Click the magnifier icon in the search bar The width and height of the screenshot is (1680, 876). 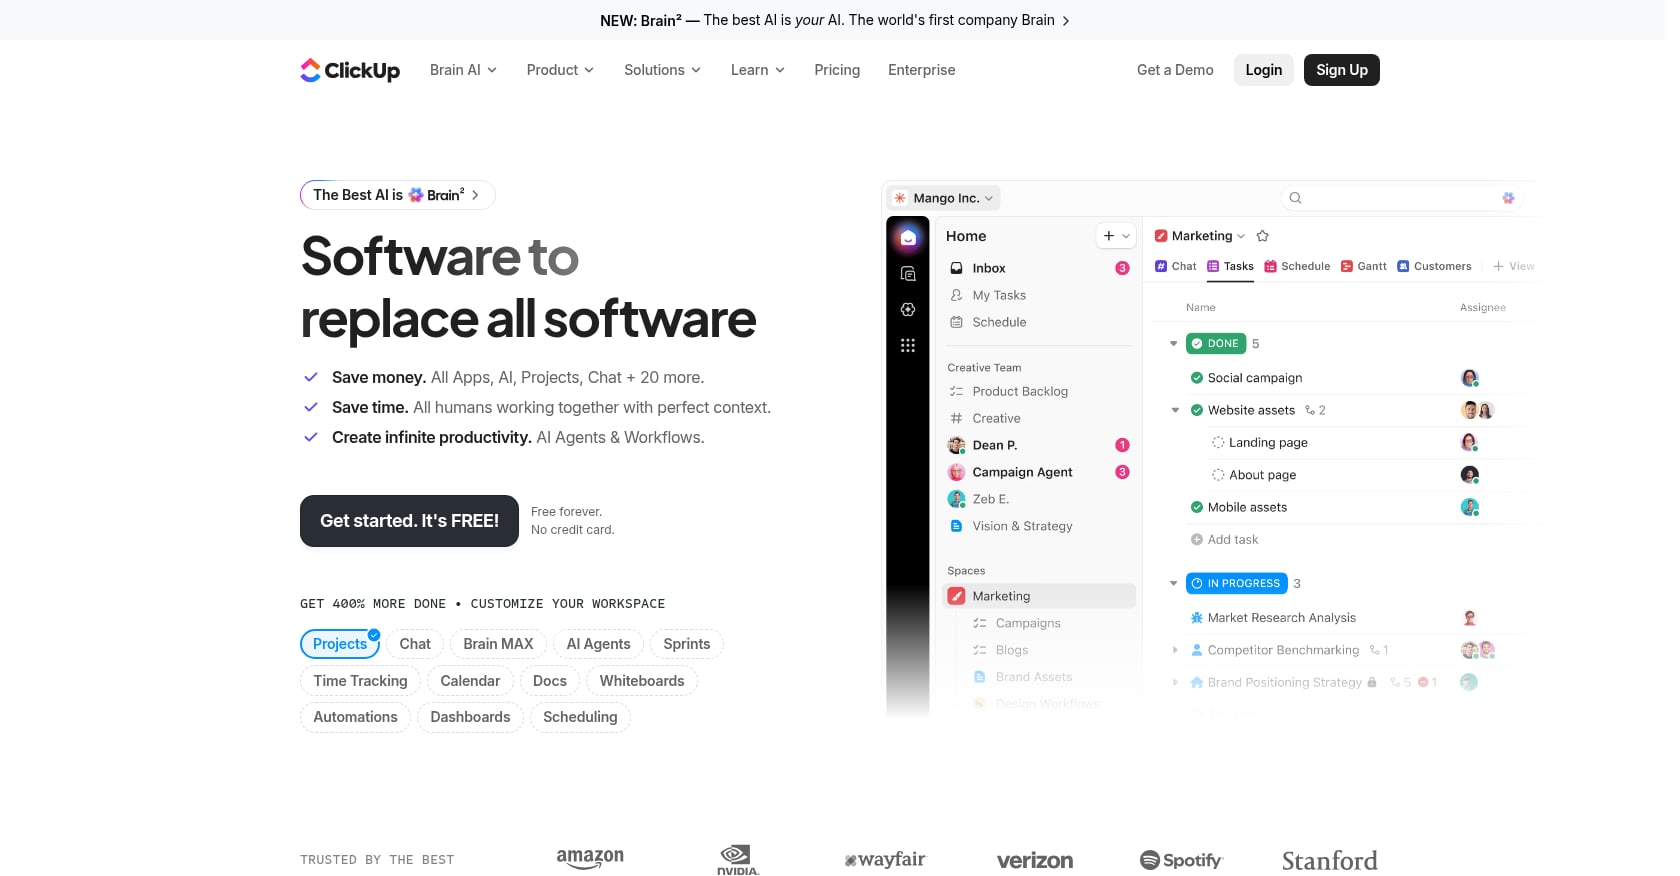(x=1295, y=198)
